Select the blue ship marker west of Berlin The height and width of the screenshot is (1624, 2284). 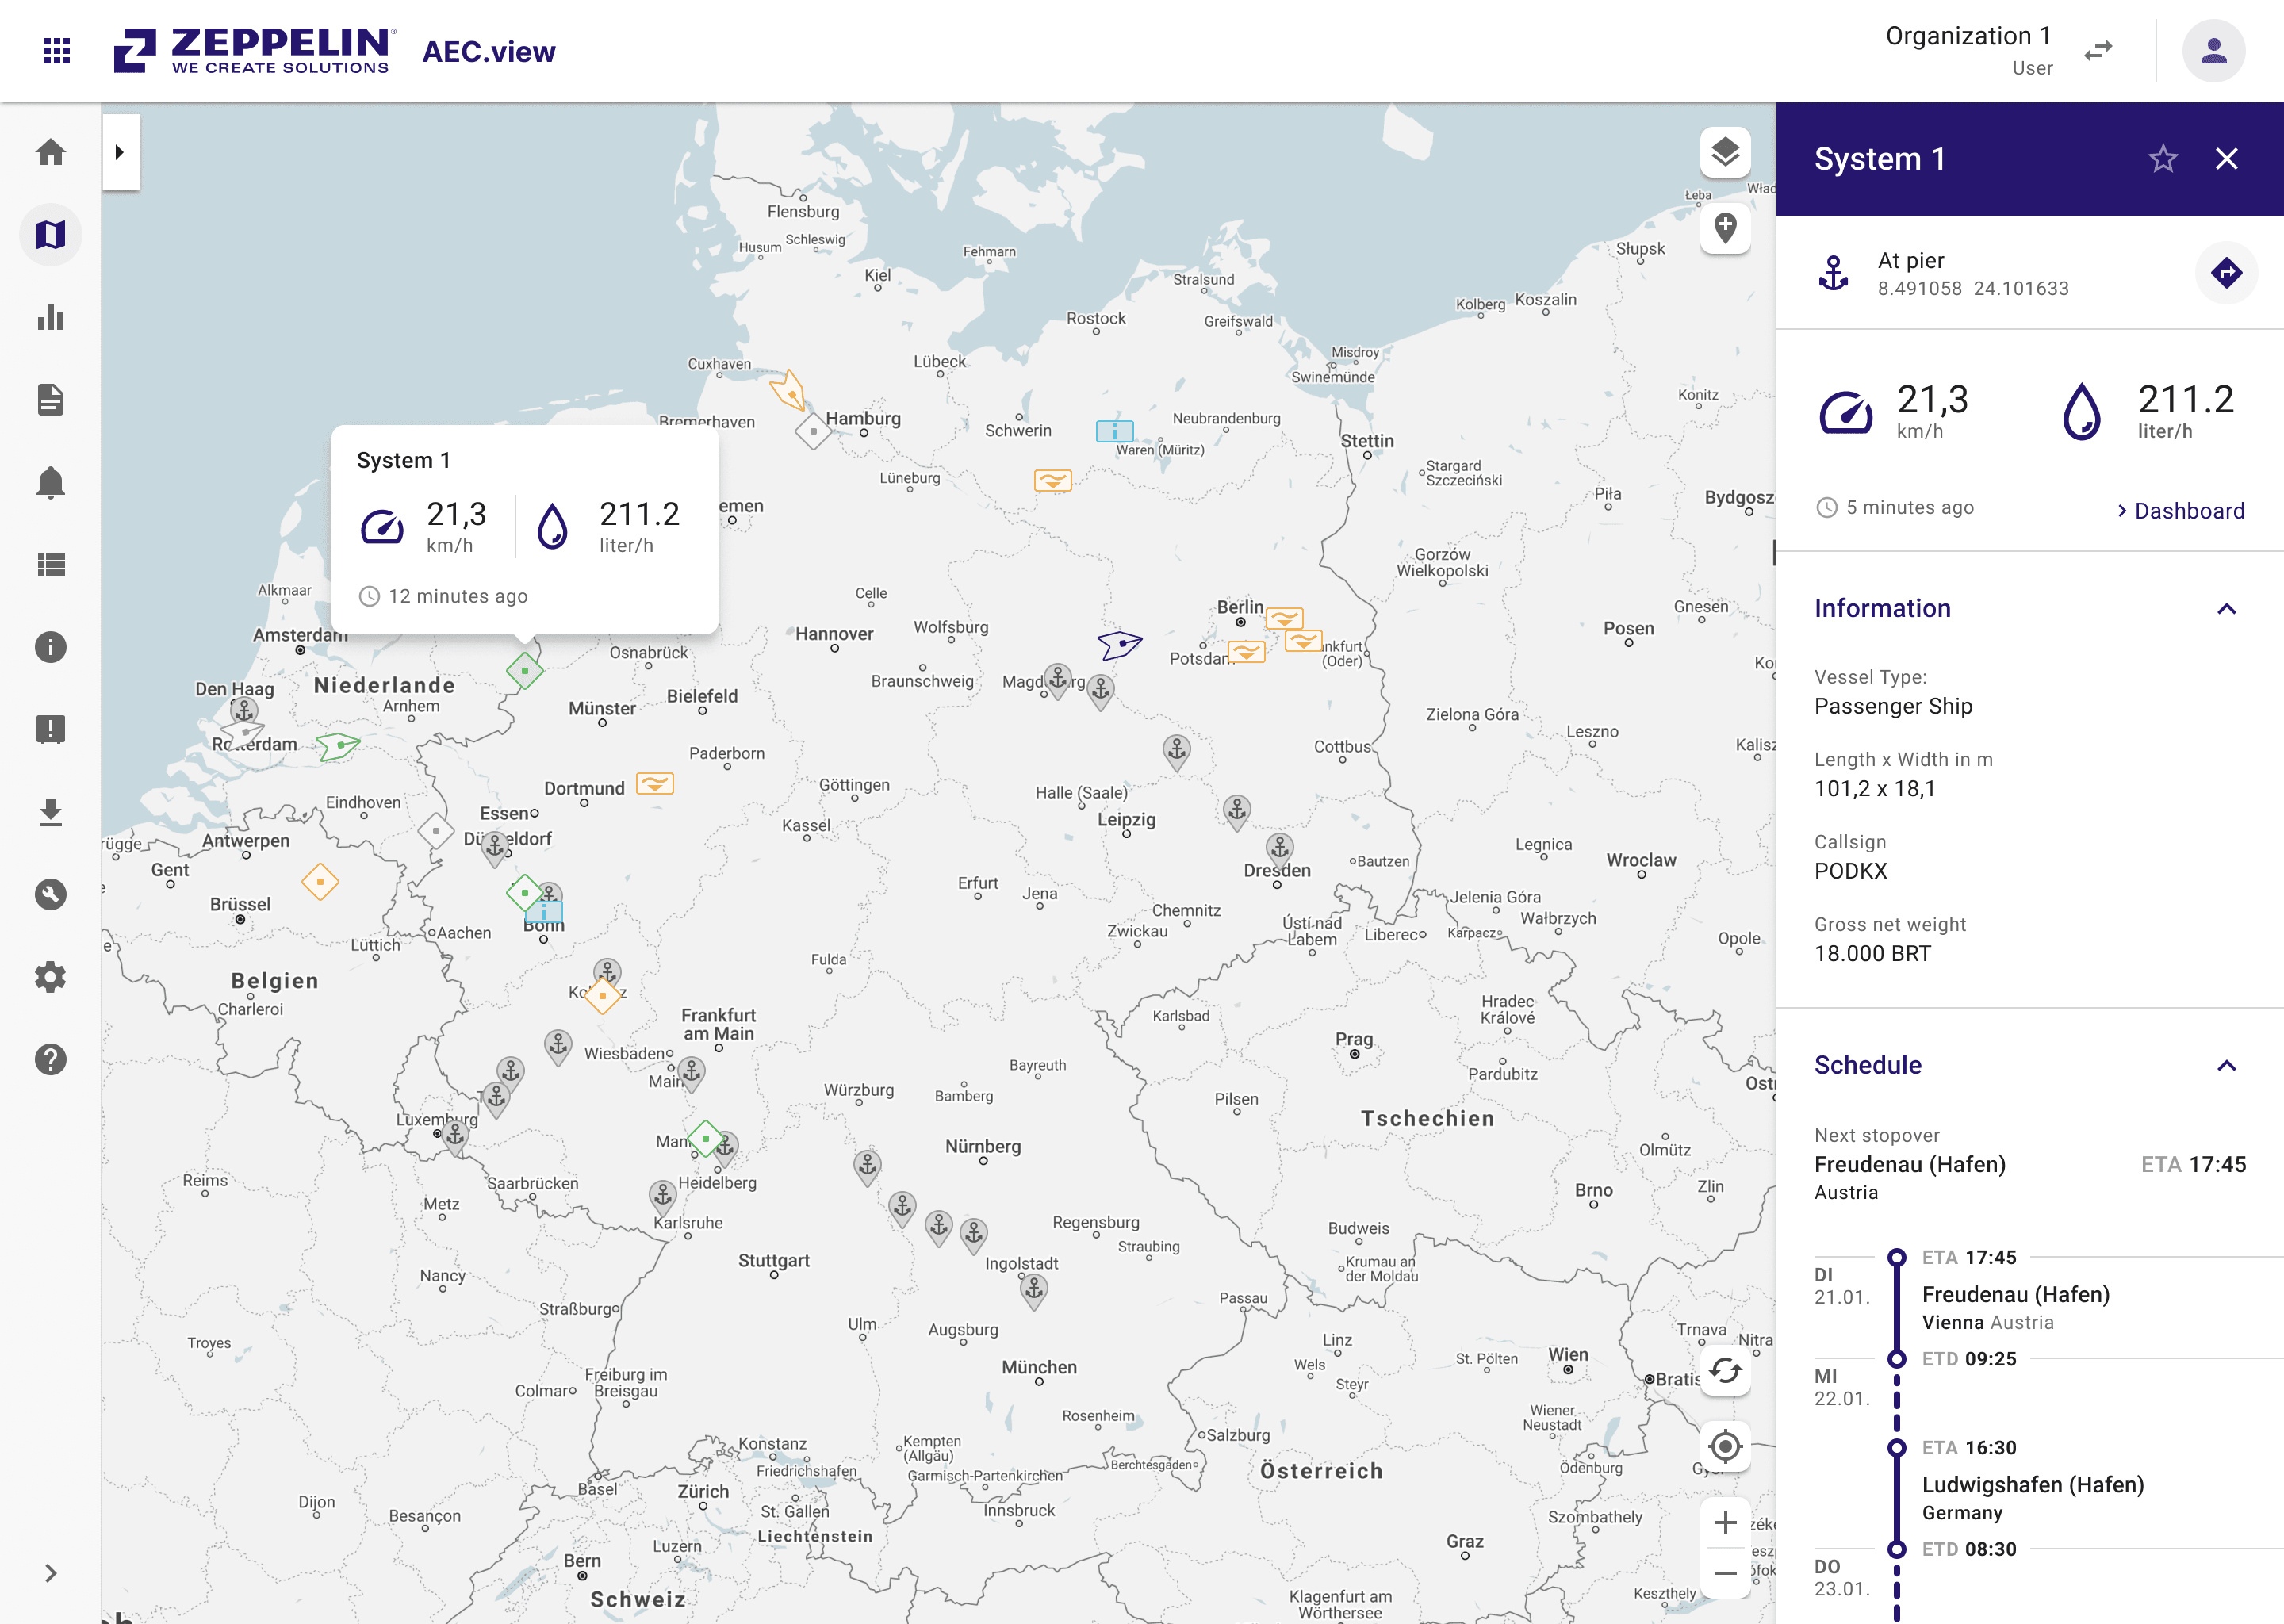coord(1119,645)
